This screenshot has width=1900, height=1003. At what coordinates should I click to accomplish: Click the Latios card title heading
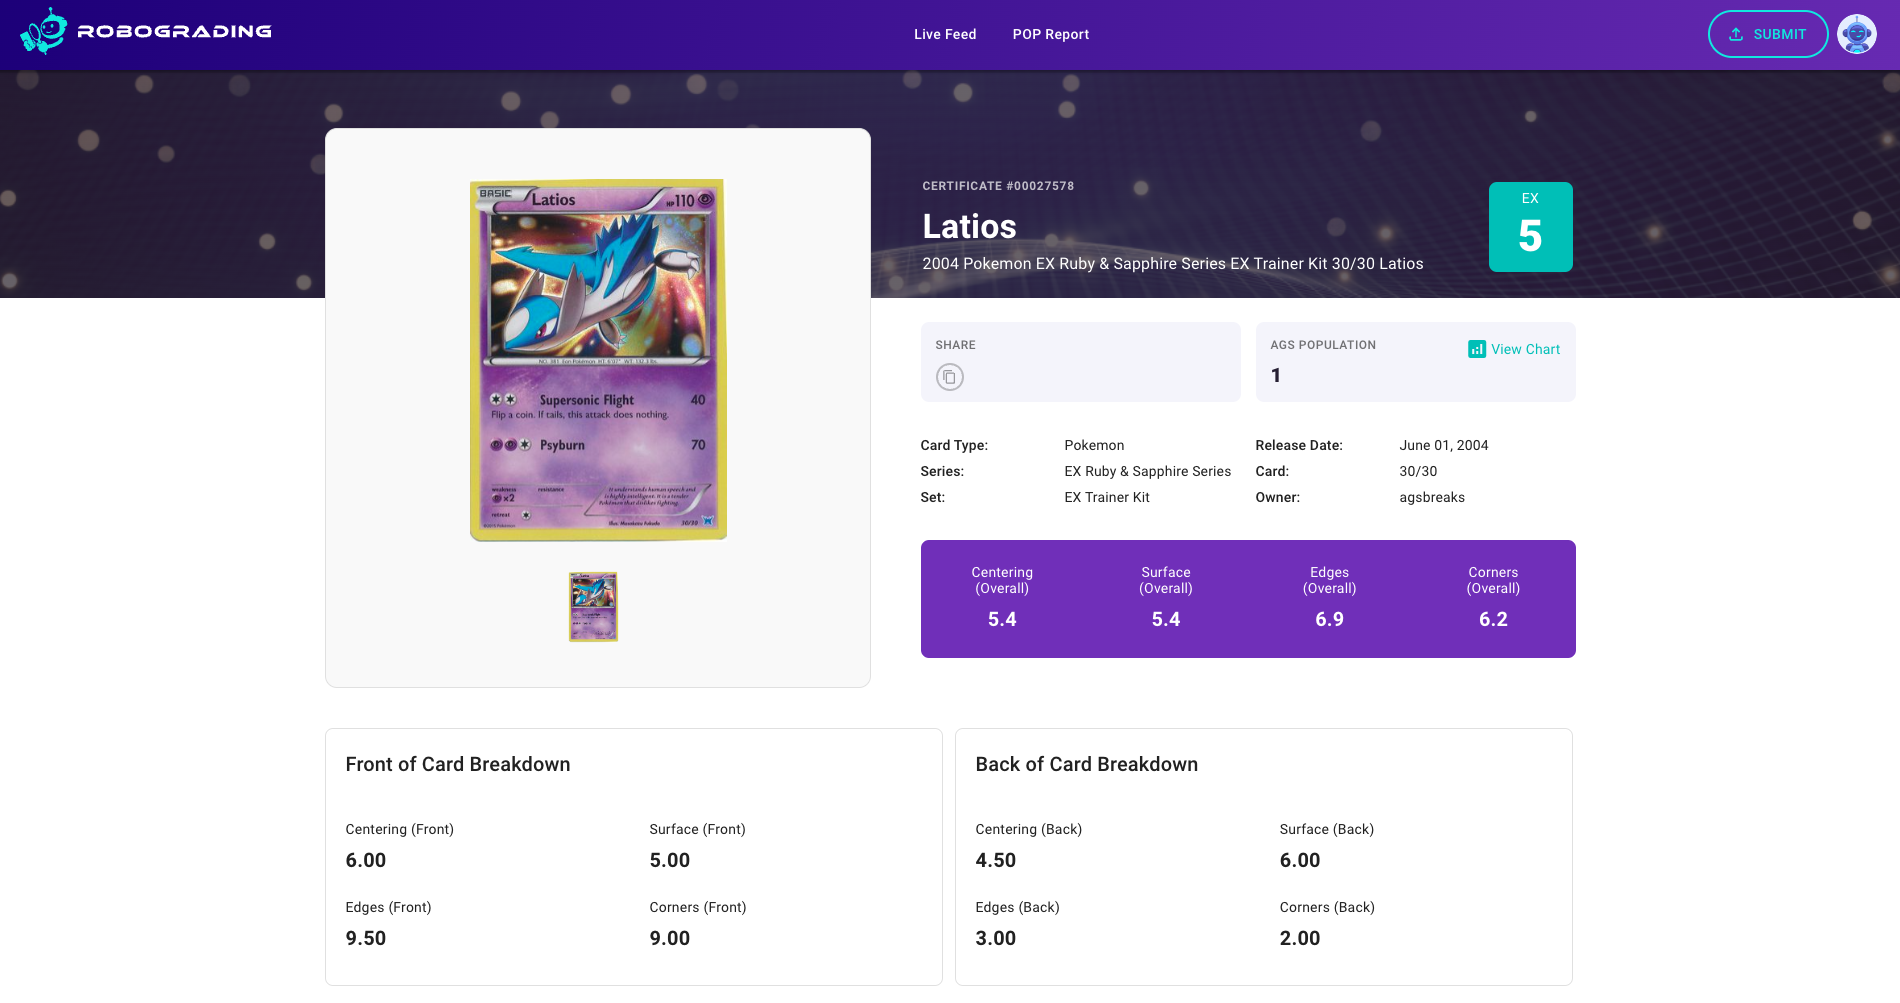coord(969,227)
